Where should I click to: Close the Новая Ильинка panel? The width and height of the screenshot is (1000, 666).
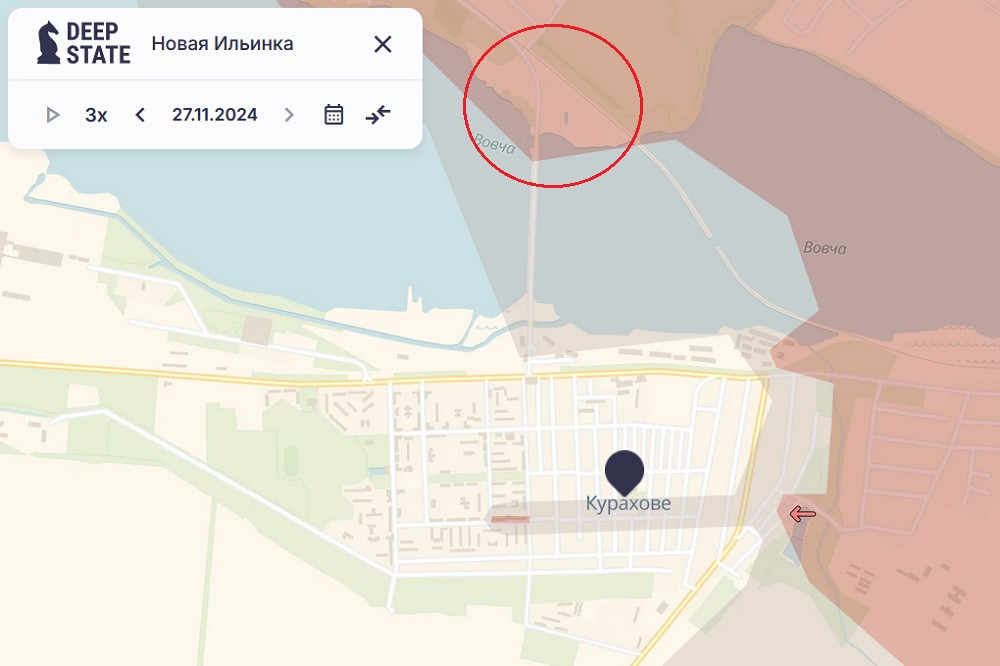pyautogui.click(x=382, y=44)
